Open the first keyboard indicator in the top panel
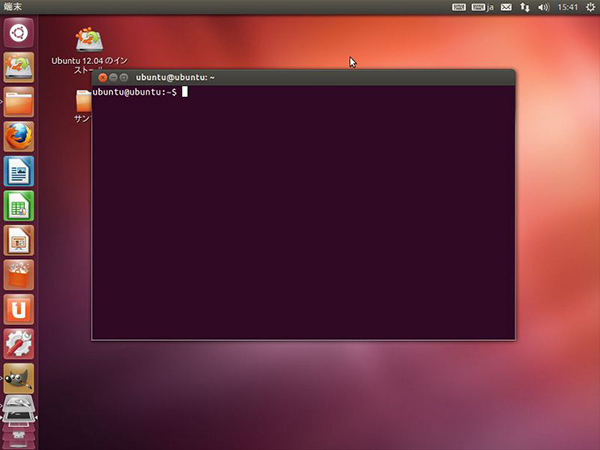 pyautogui.click(x=459, y=7)
